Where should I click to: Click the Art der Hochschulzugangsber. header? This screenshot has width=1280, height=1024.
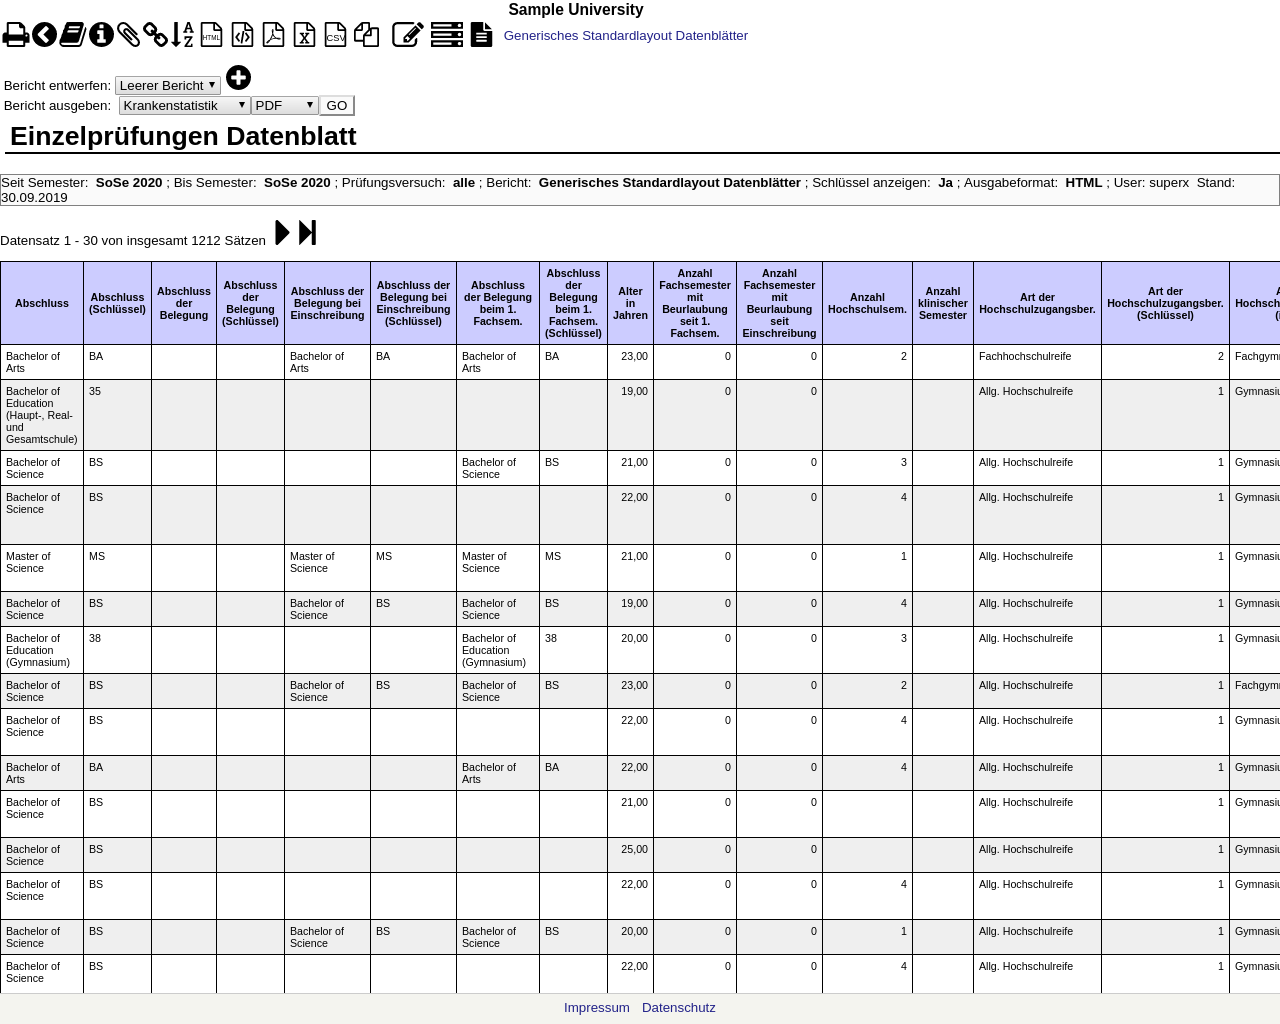pos(1037,303)
